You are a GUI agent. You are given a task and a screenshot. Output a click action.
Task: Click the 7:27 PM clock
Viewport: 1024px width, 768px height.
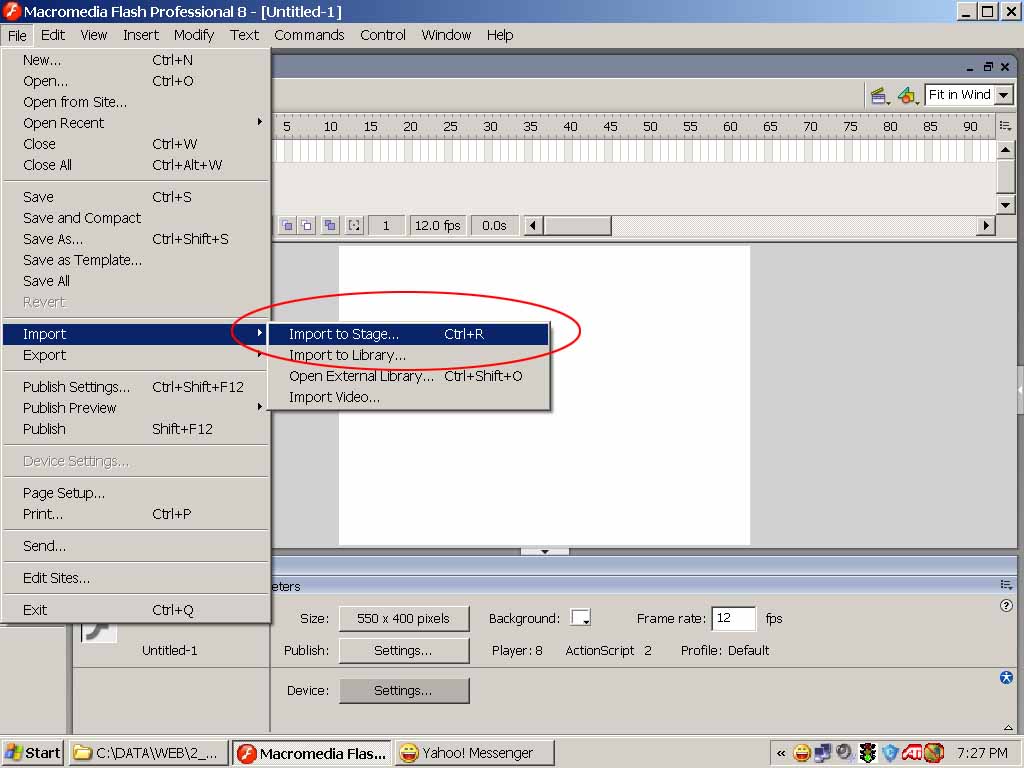[982, 753]
